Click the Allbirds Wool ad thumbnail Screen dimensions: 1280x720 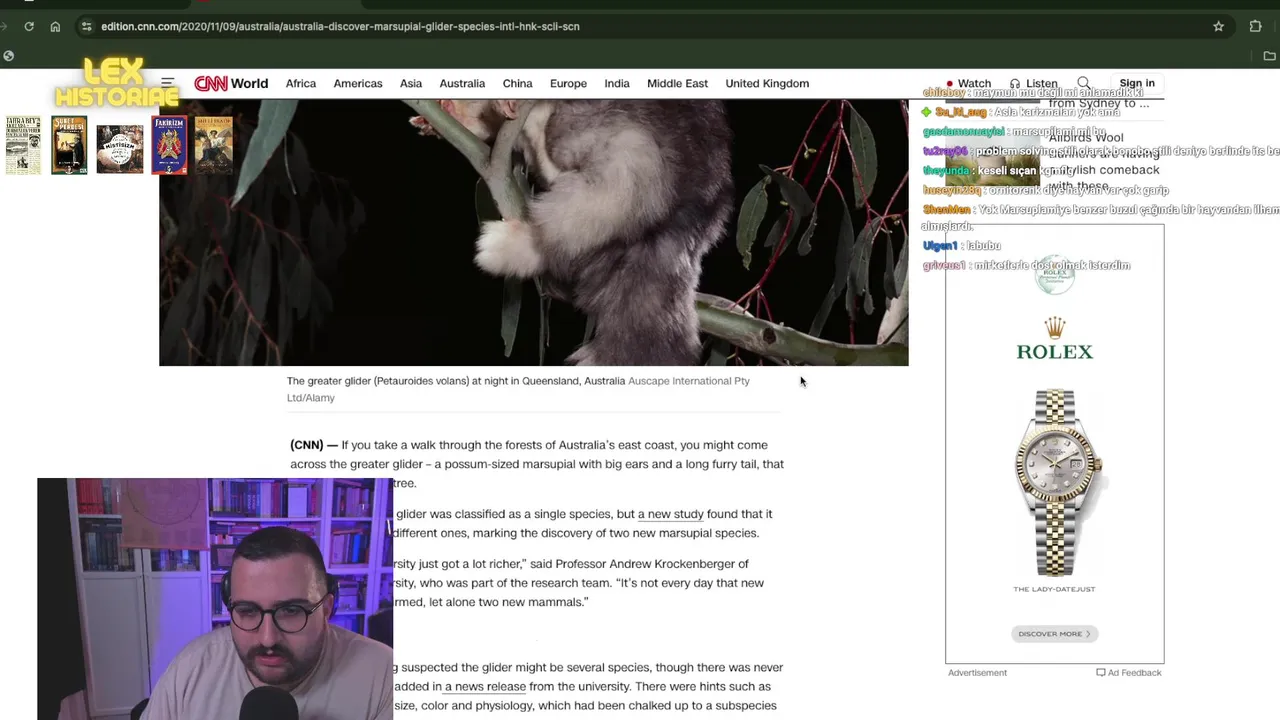[993, 160]
